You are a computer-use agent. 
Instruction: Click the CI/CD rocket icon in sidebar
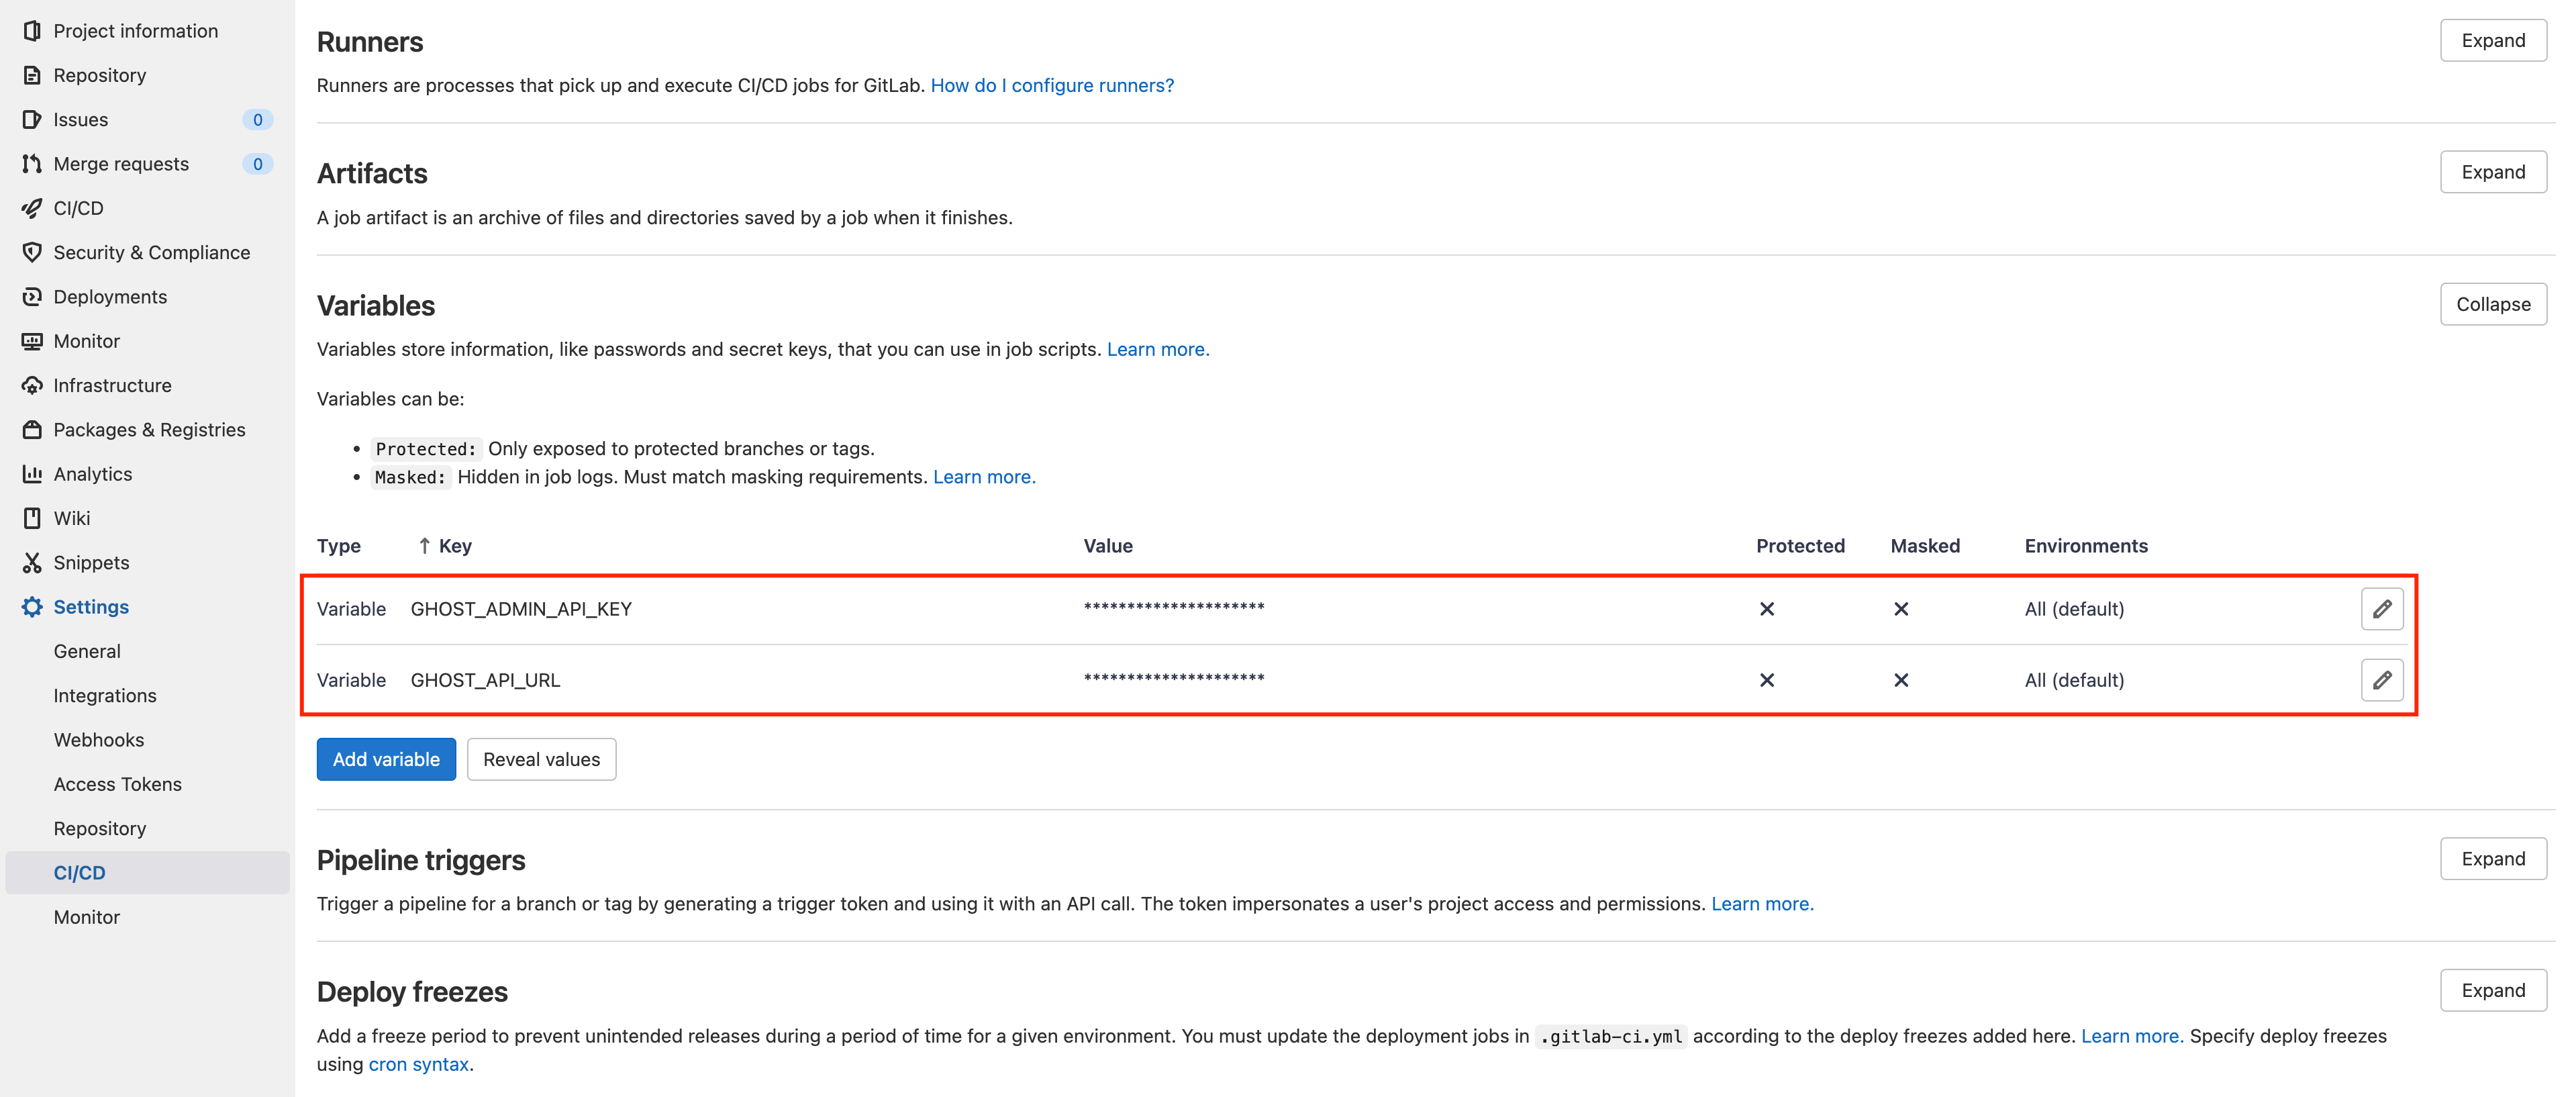tap(32, 208)
